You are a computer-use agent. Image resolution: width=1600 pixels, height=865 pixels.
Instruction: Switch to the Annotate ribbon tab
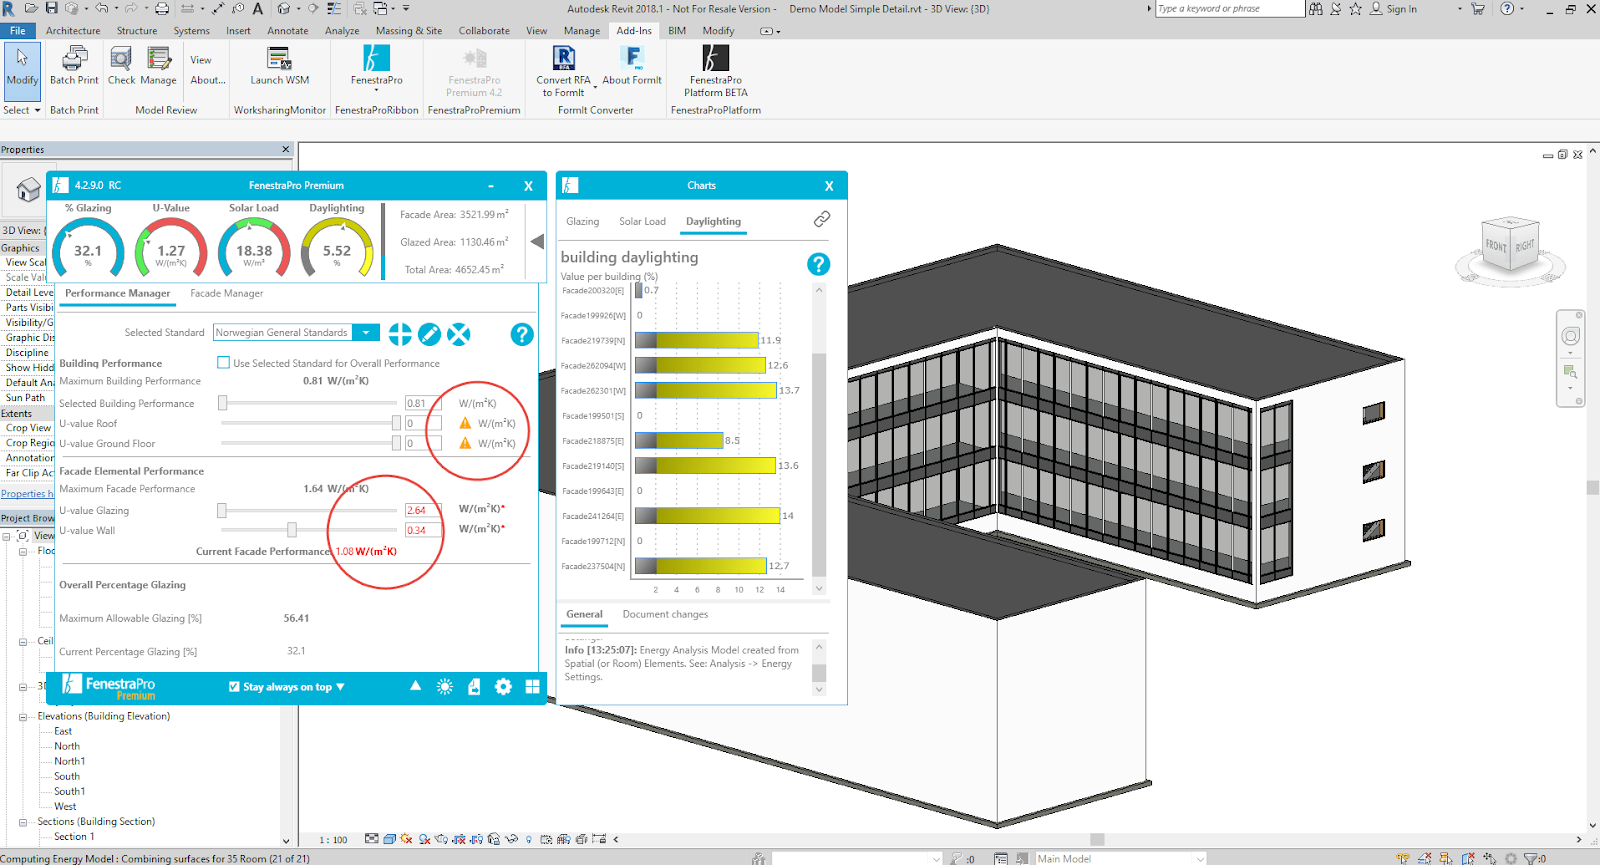pyautogui.click(x=288, y=31)
